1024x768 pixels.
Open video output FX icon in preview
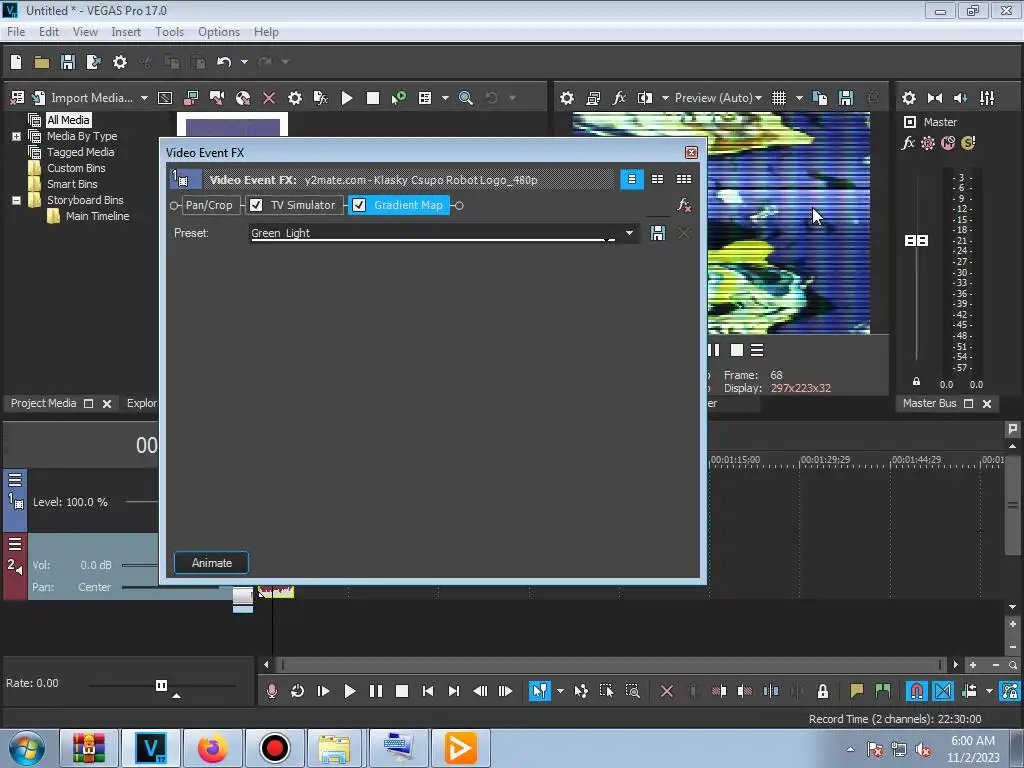[x=619, y=98]
